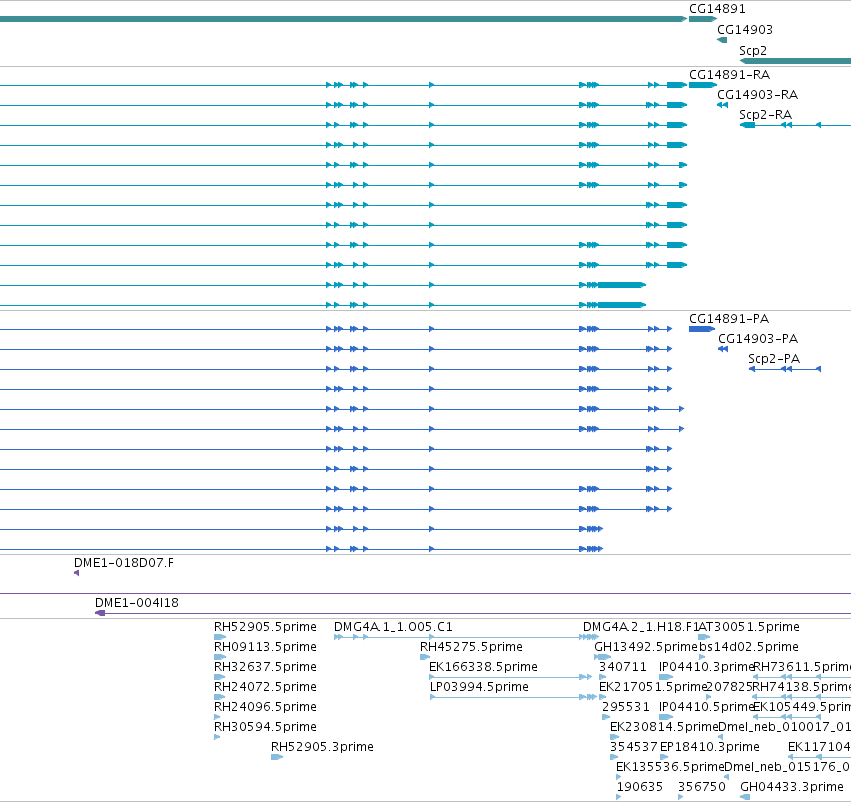Select the 340711 feature label
This screenshot has width=851, height=802.
(623, 667)
